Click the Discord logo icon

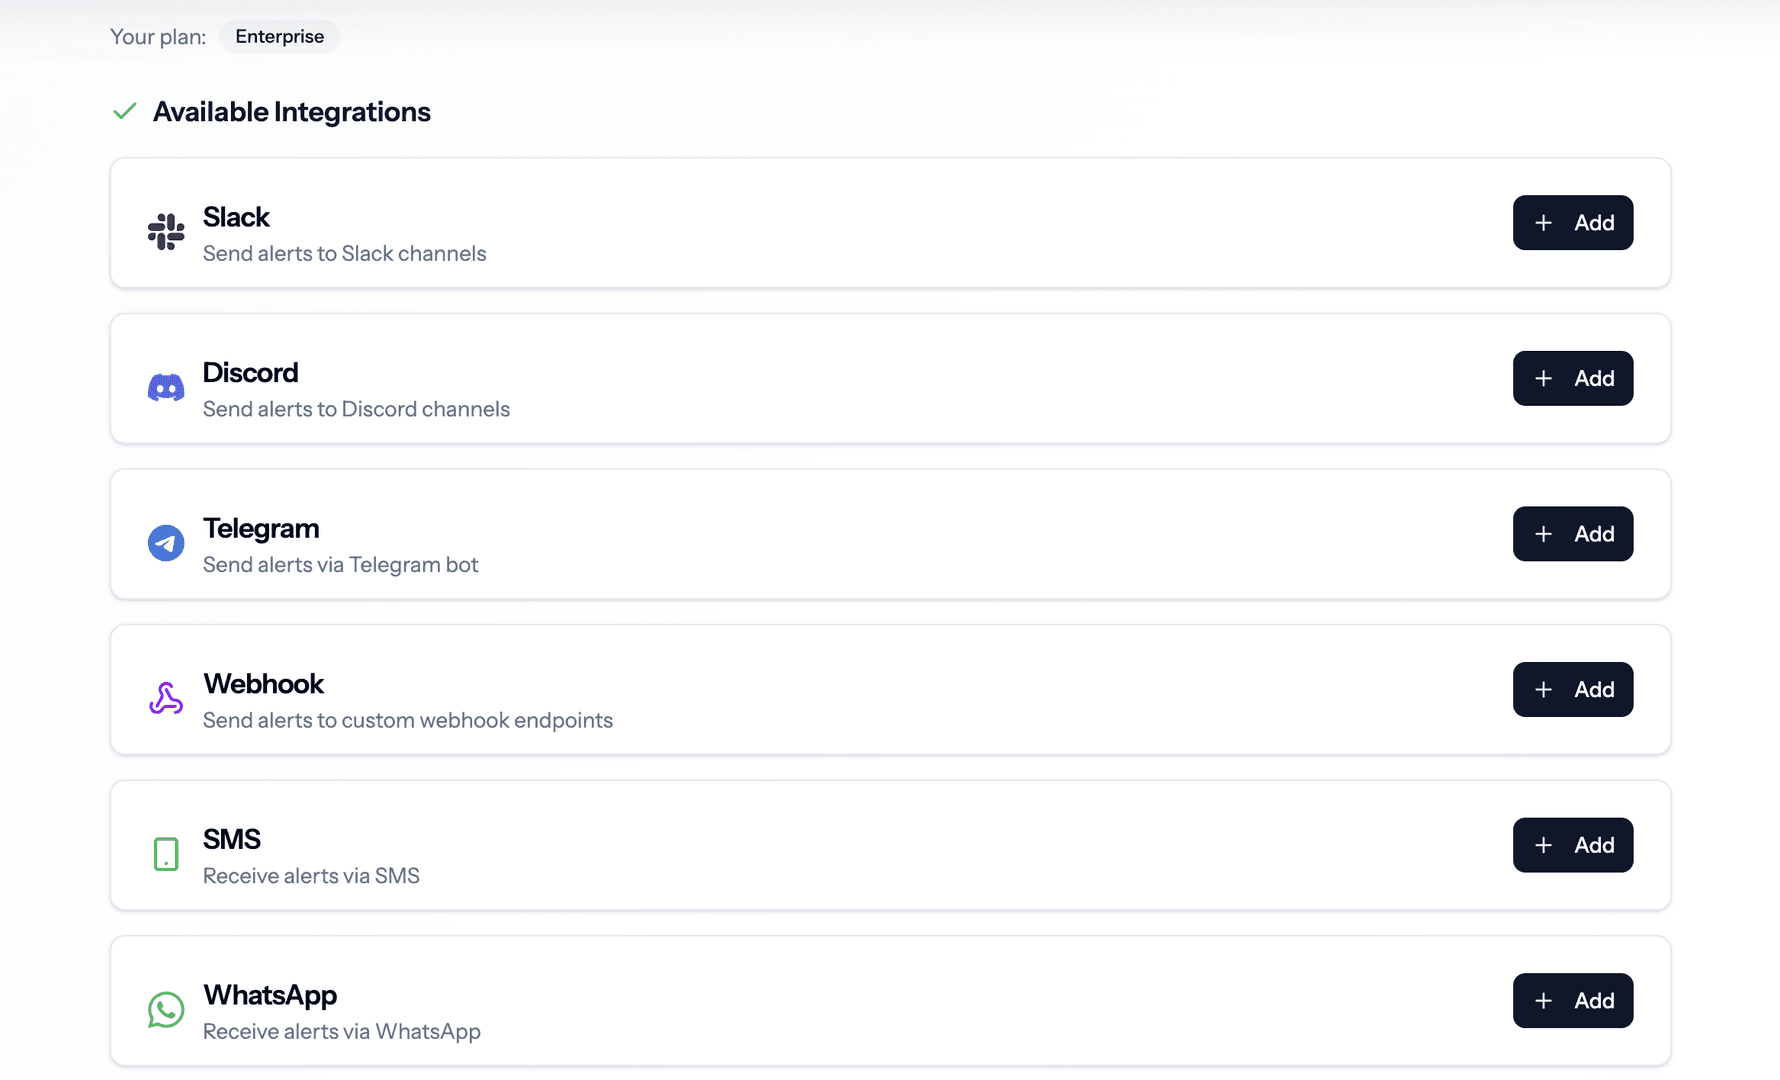point(165,387)
